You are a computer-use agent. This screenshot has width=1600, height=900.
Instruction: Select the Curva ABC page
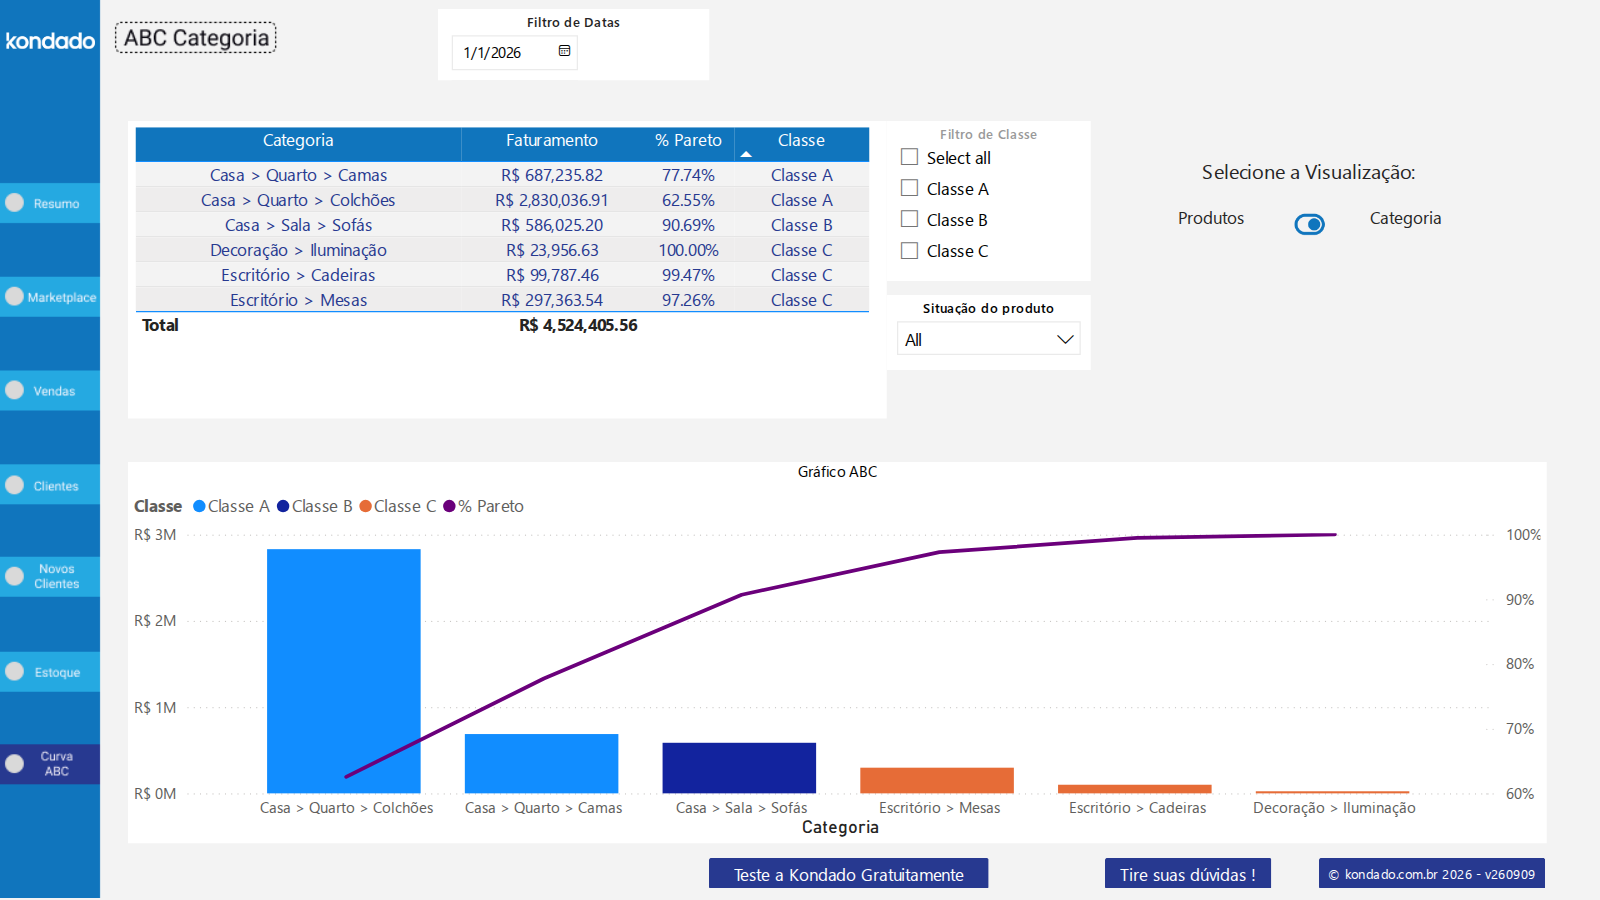50,764
